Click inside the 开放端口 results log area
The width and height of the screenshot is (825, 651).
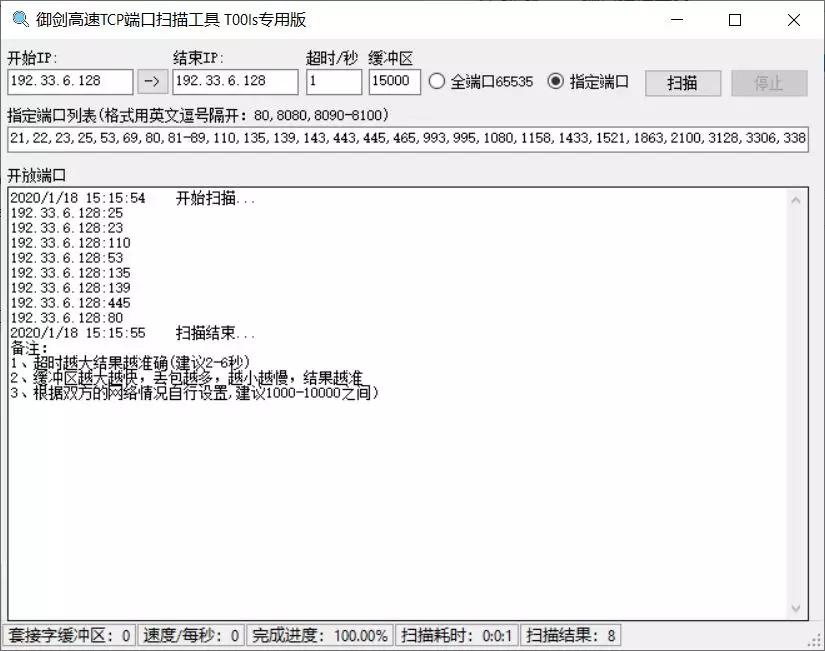tap(400, 480)
